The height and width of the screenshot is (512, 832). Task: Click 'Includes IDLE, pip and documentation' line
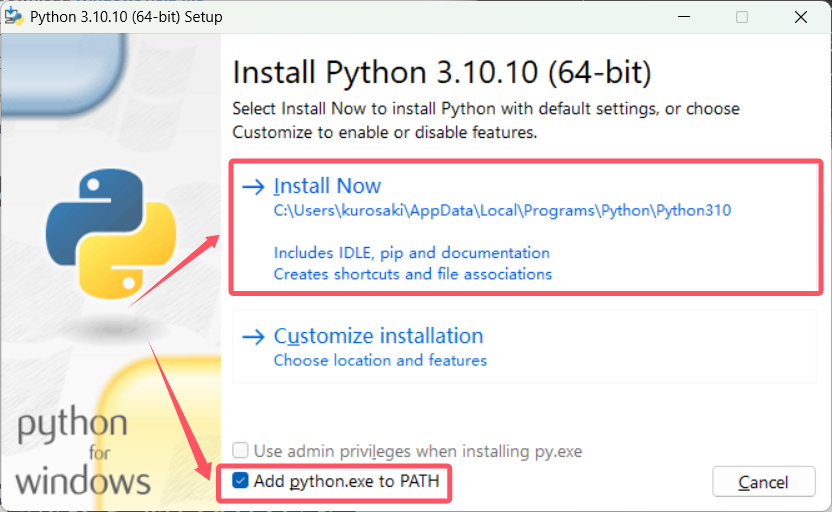[x=411, y=253]
